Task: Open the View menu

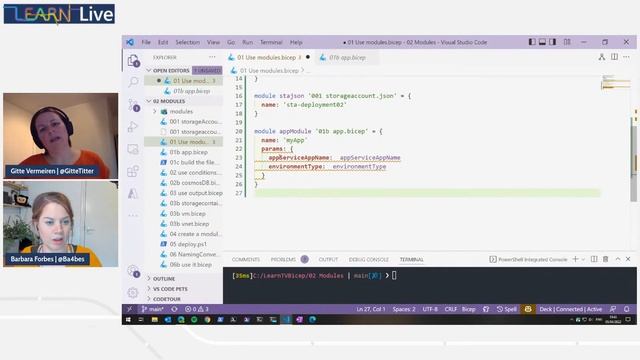Action: point(213,42)
